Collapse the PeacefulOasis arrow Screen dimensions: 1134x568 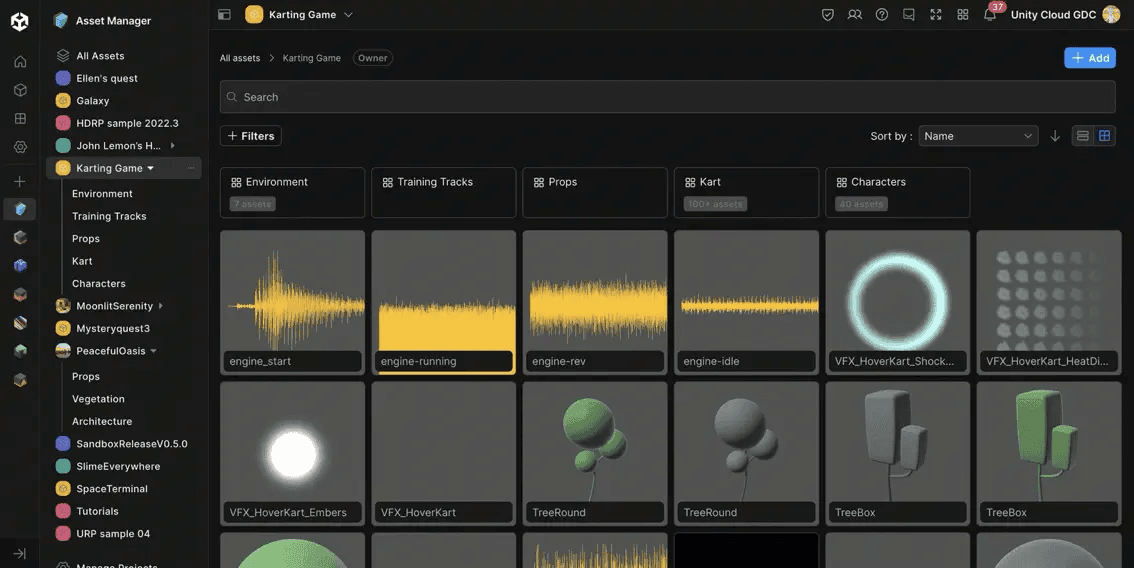point(153,351)
